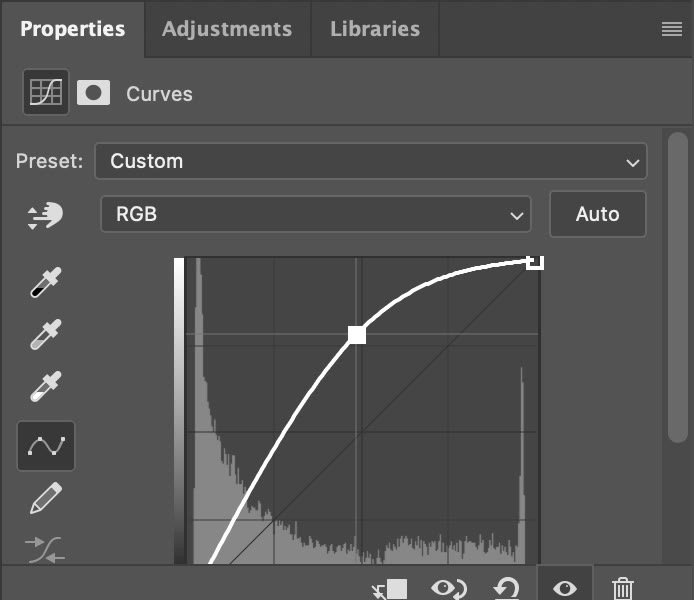Switch to the Properties tab
The width and height of the screenshot is (694, 600).
[x=73, y=29]
